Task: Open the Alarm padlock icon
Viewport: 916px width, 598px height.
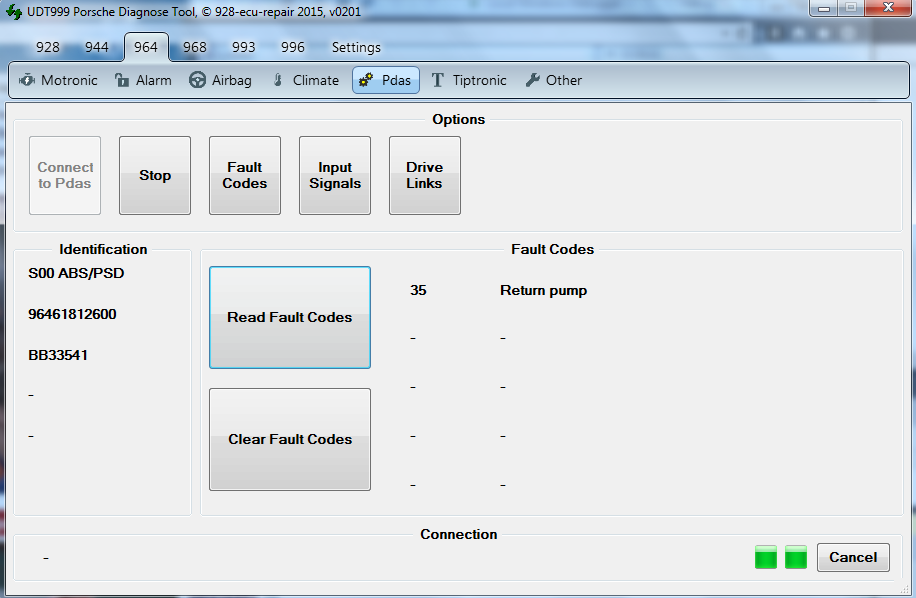Action: point(122,80)
